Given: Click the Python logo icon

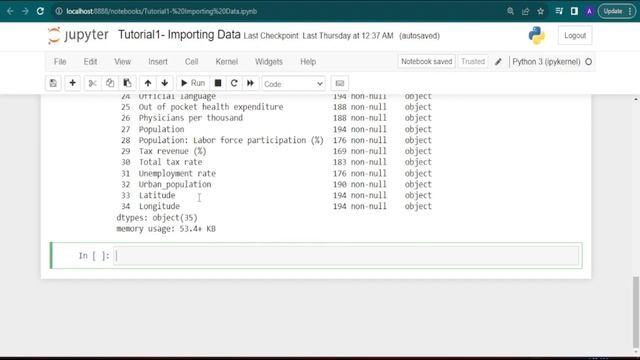Looking at the screenshot, I should [x=536, y=36].
